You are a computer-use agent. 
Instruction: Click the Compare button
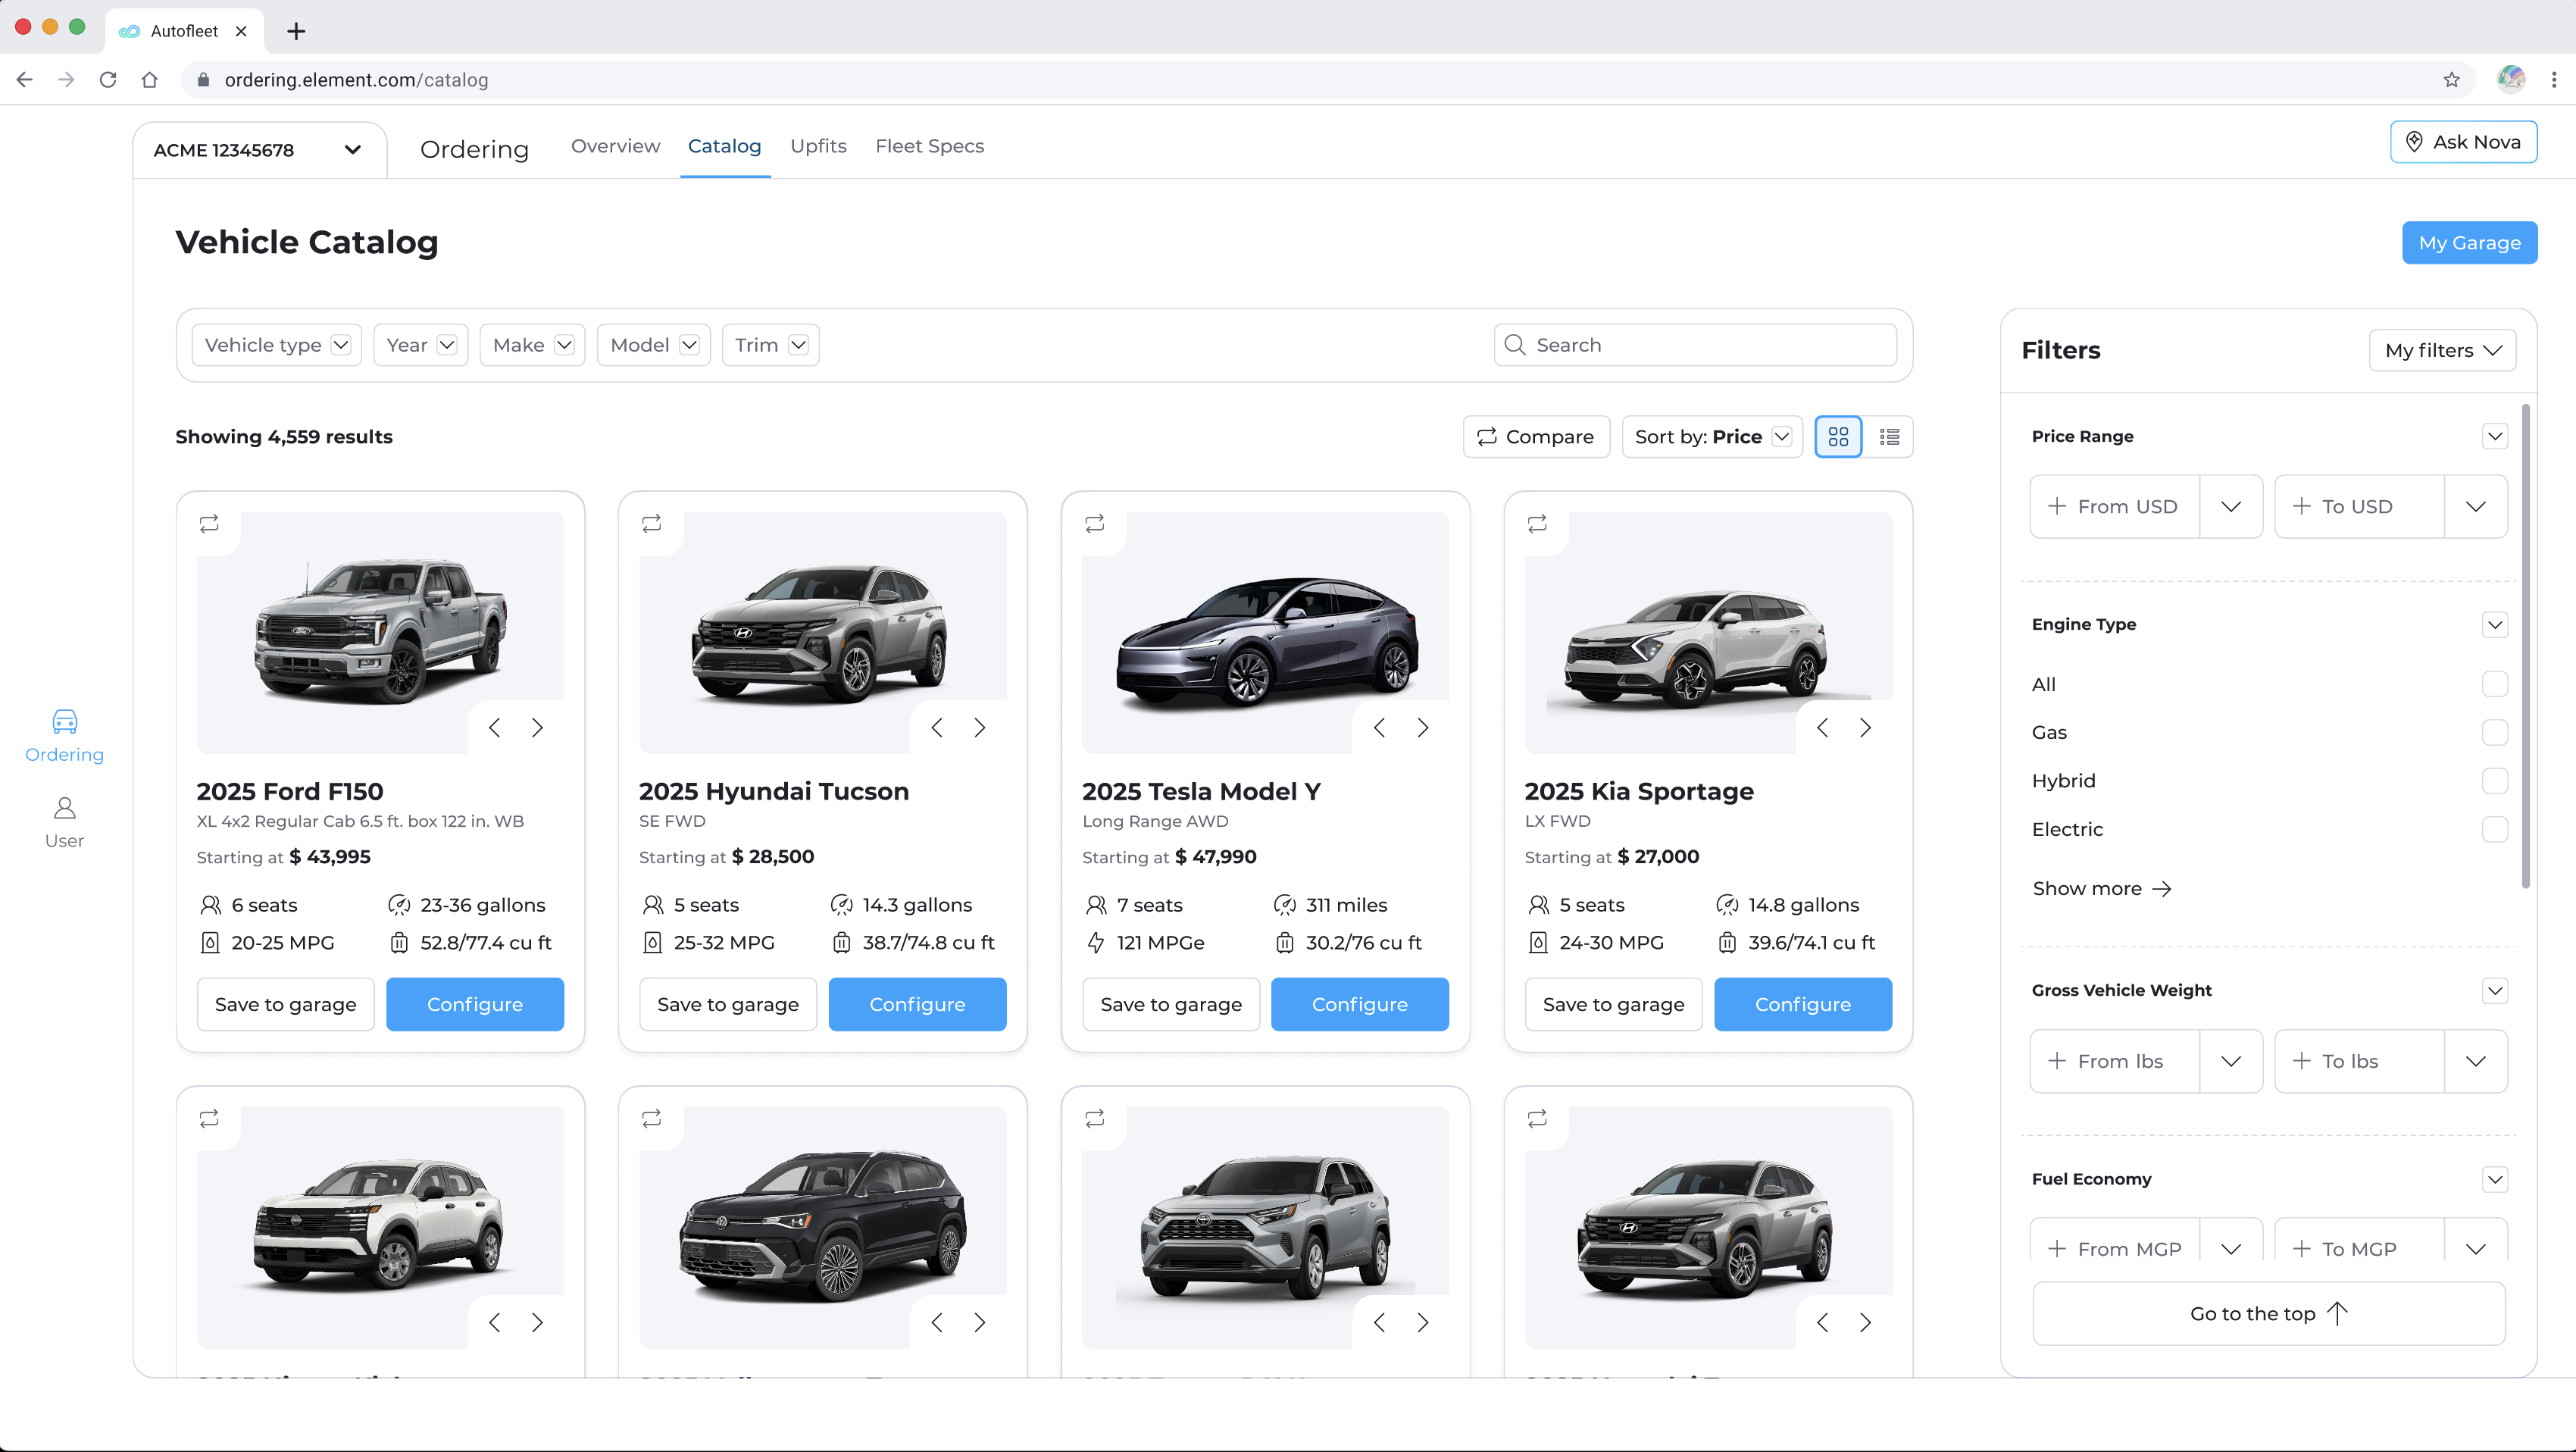tap(1536, 437)
